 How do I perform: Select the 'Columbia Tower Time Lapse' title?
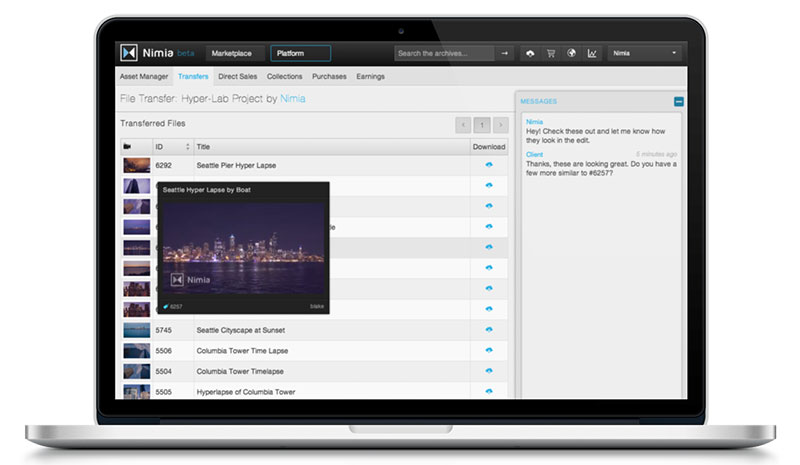242,351
